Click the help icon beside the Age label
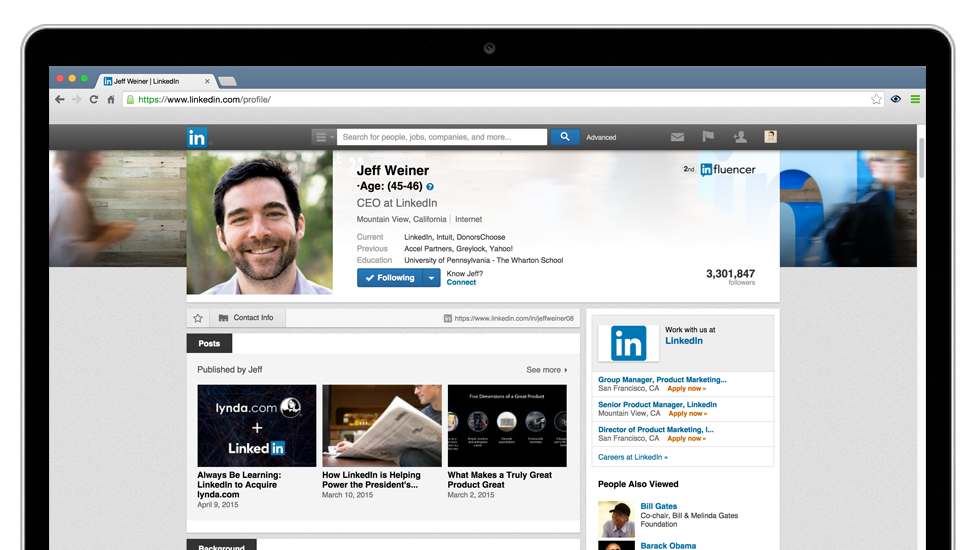The width and height of the screenshot is (976, 550). [430, 186]
